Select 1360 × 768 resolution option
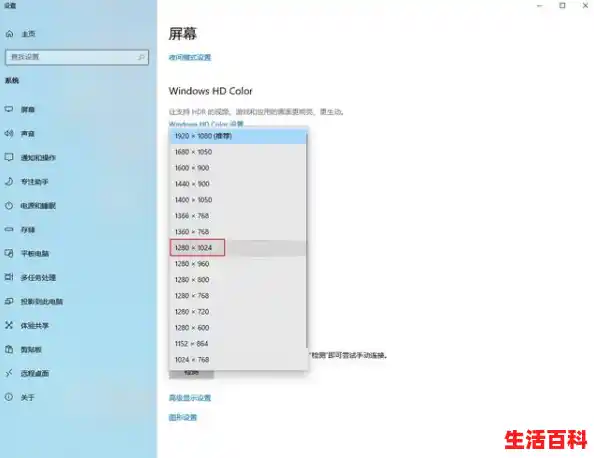 (238, 231)
